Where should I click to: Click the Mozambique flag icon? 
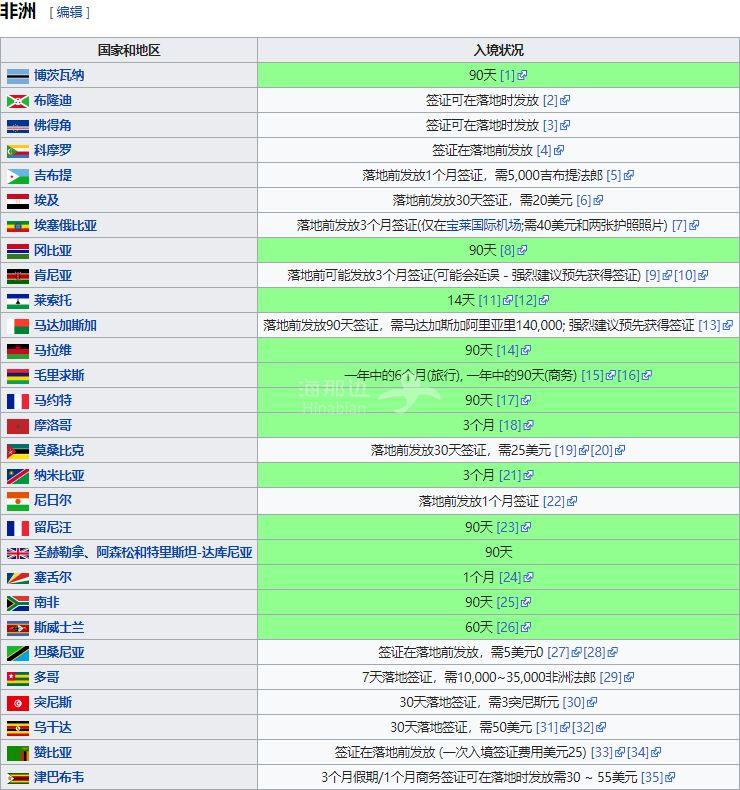(17, 451)
